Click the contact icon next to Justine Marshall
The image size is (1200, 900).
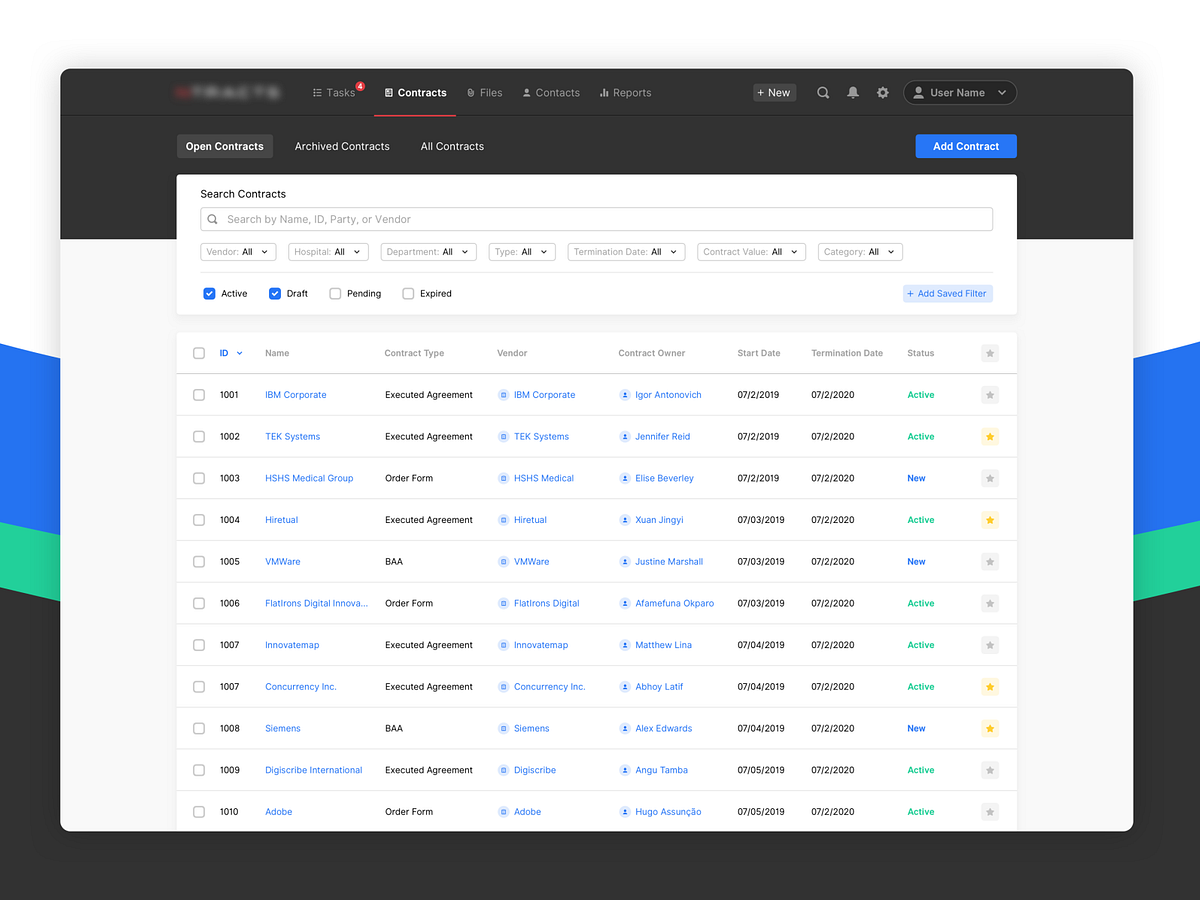tap(624, 561)
